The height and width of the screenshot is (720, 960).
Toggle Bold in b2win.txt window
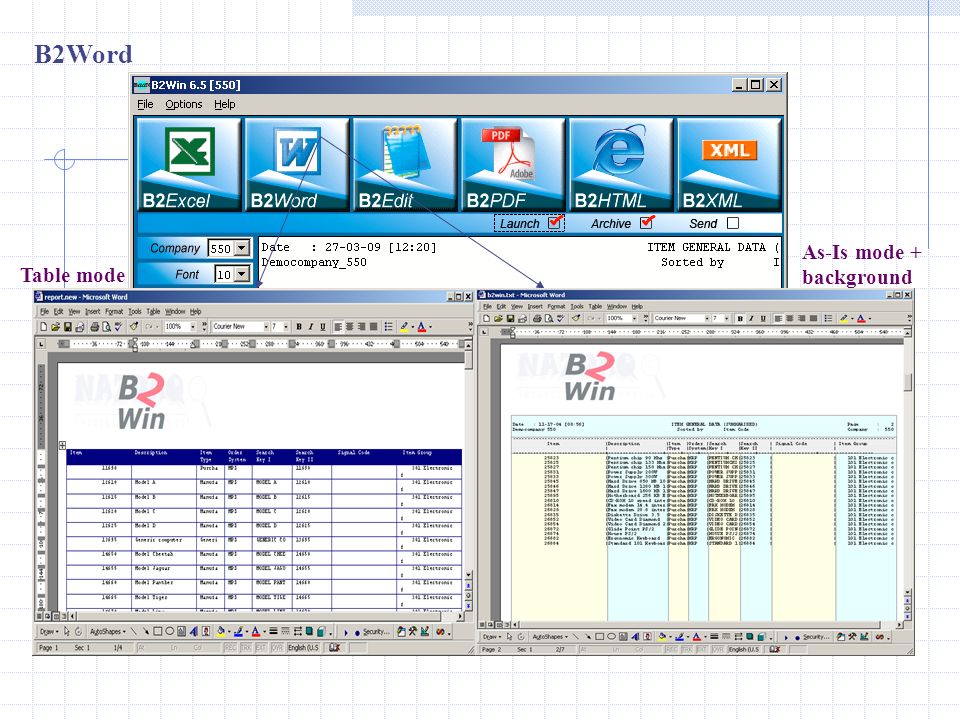coord(740,318)
